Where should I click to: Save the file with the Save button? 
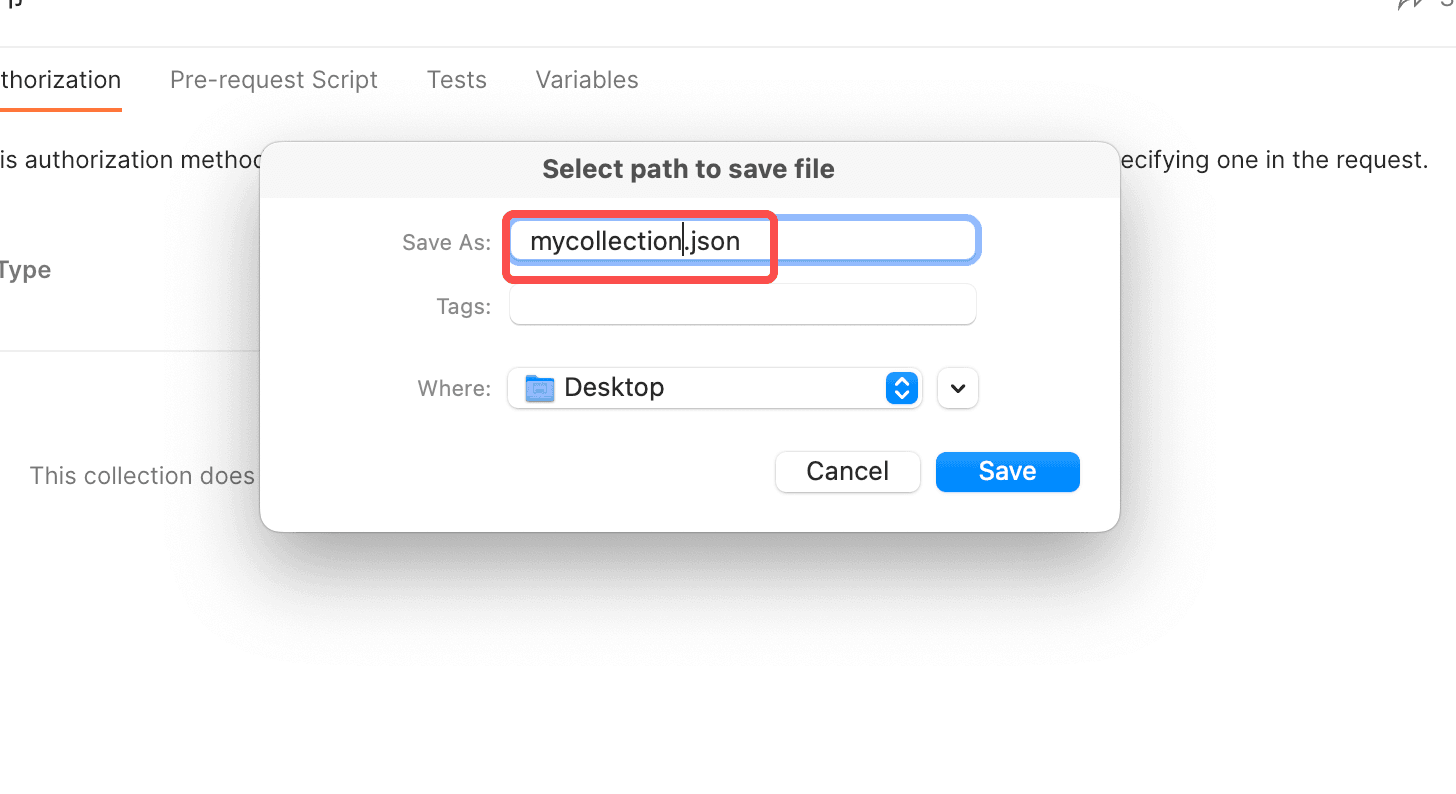1008,472
